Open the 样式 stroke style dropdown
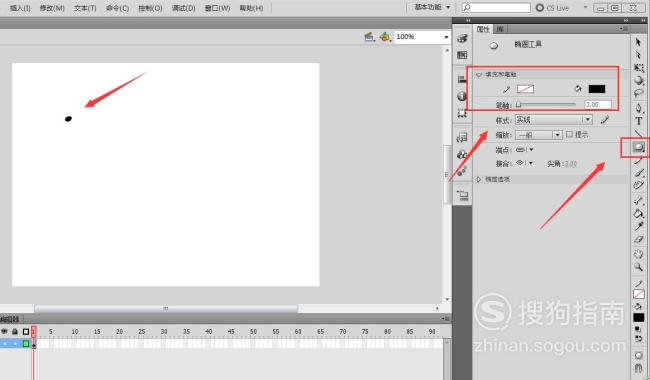 553,120
